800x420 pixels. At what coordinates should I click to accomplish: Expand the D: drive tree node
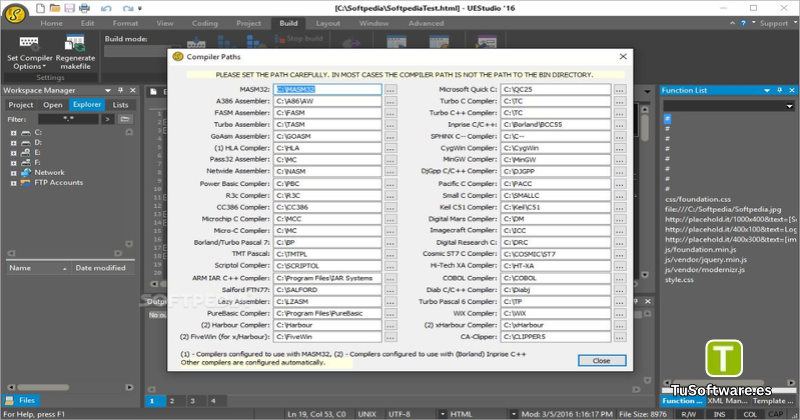coord(14,143)
